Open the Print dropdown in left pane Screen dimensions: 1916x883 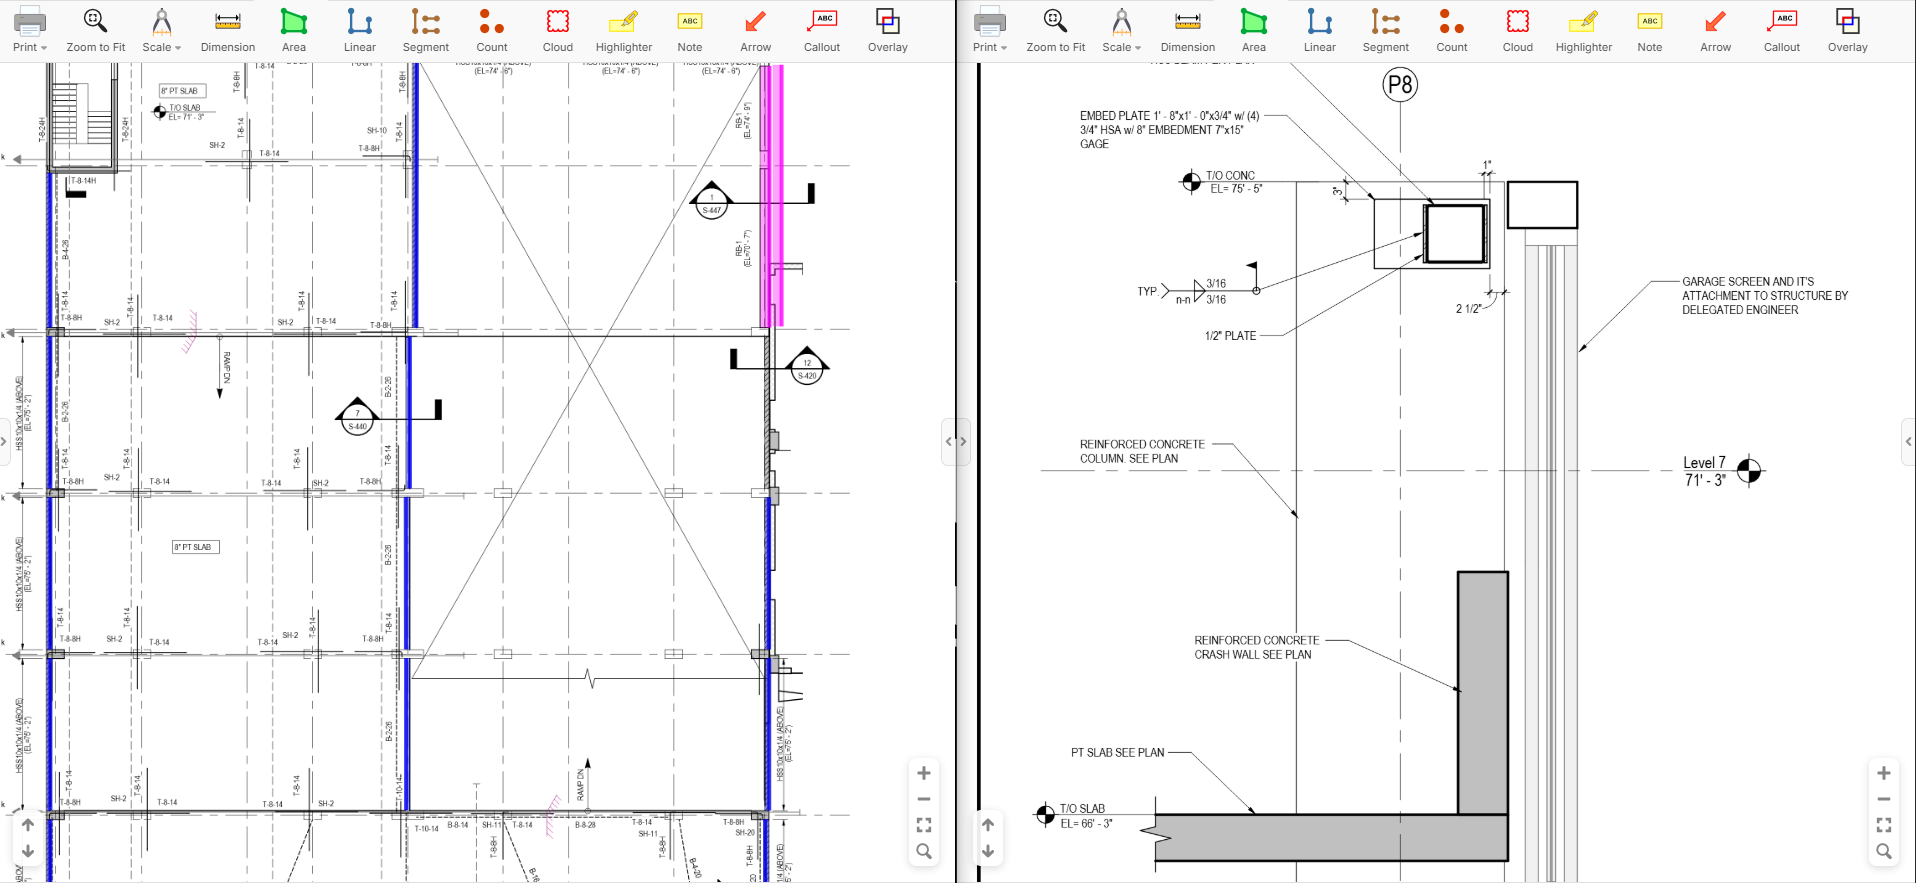[30, 30]
